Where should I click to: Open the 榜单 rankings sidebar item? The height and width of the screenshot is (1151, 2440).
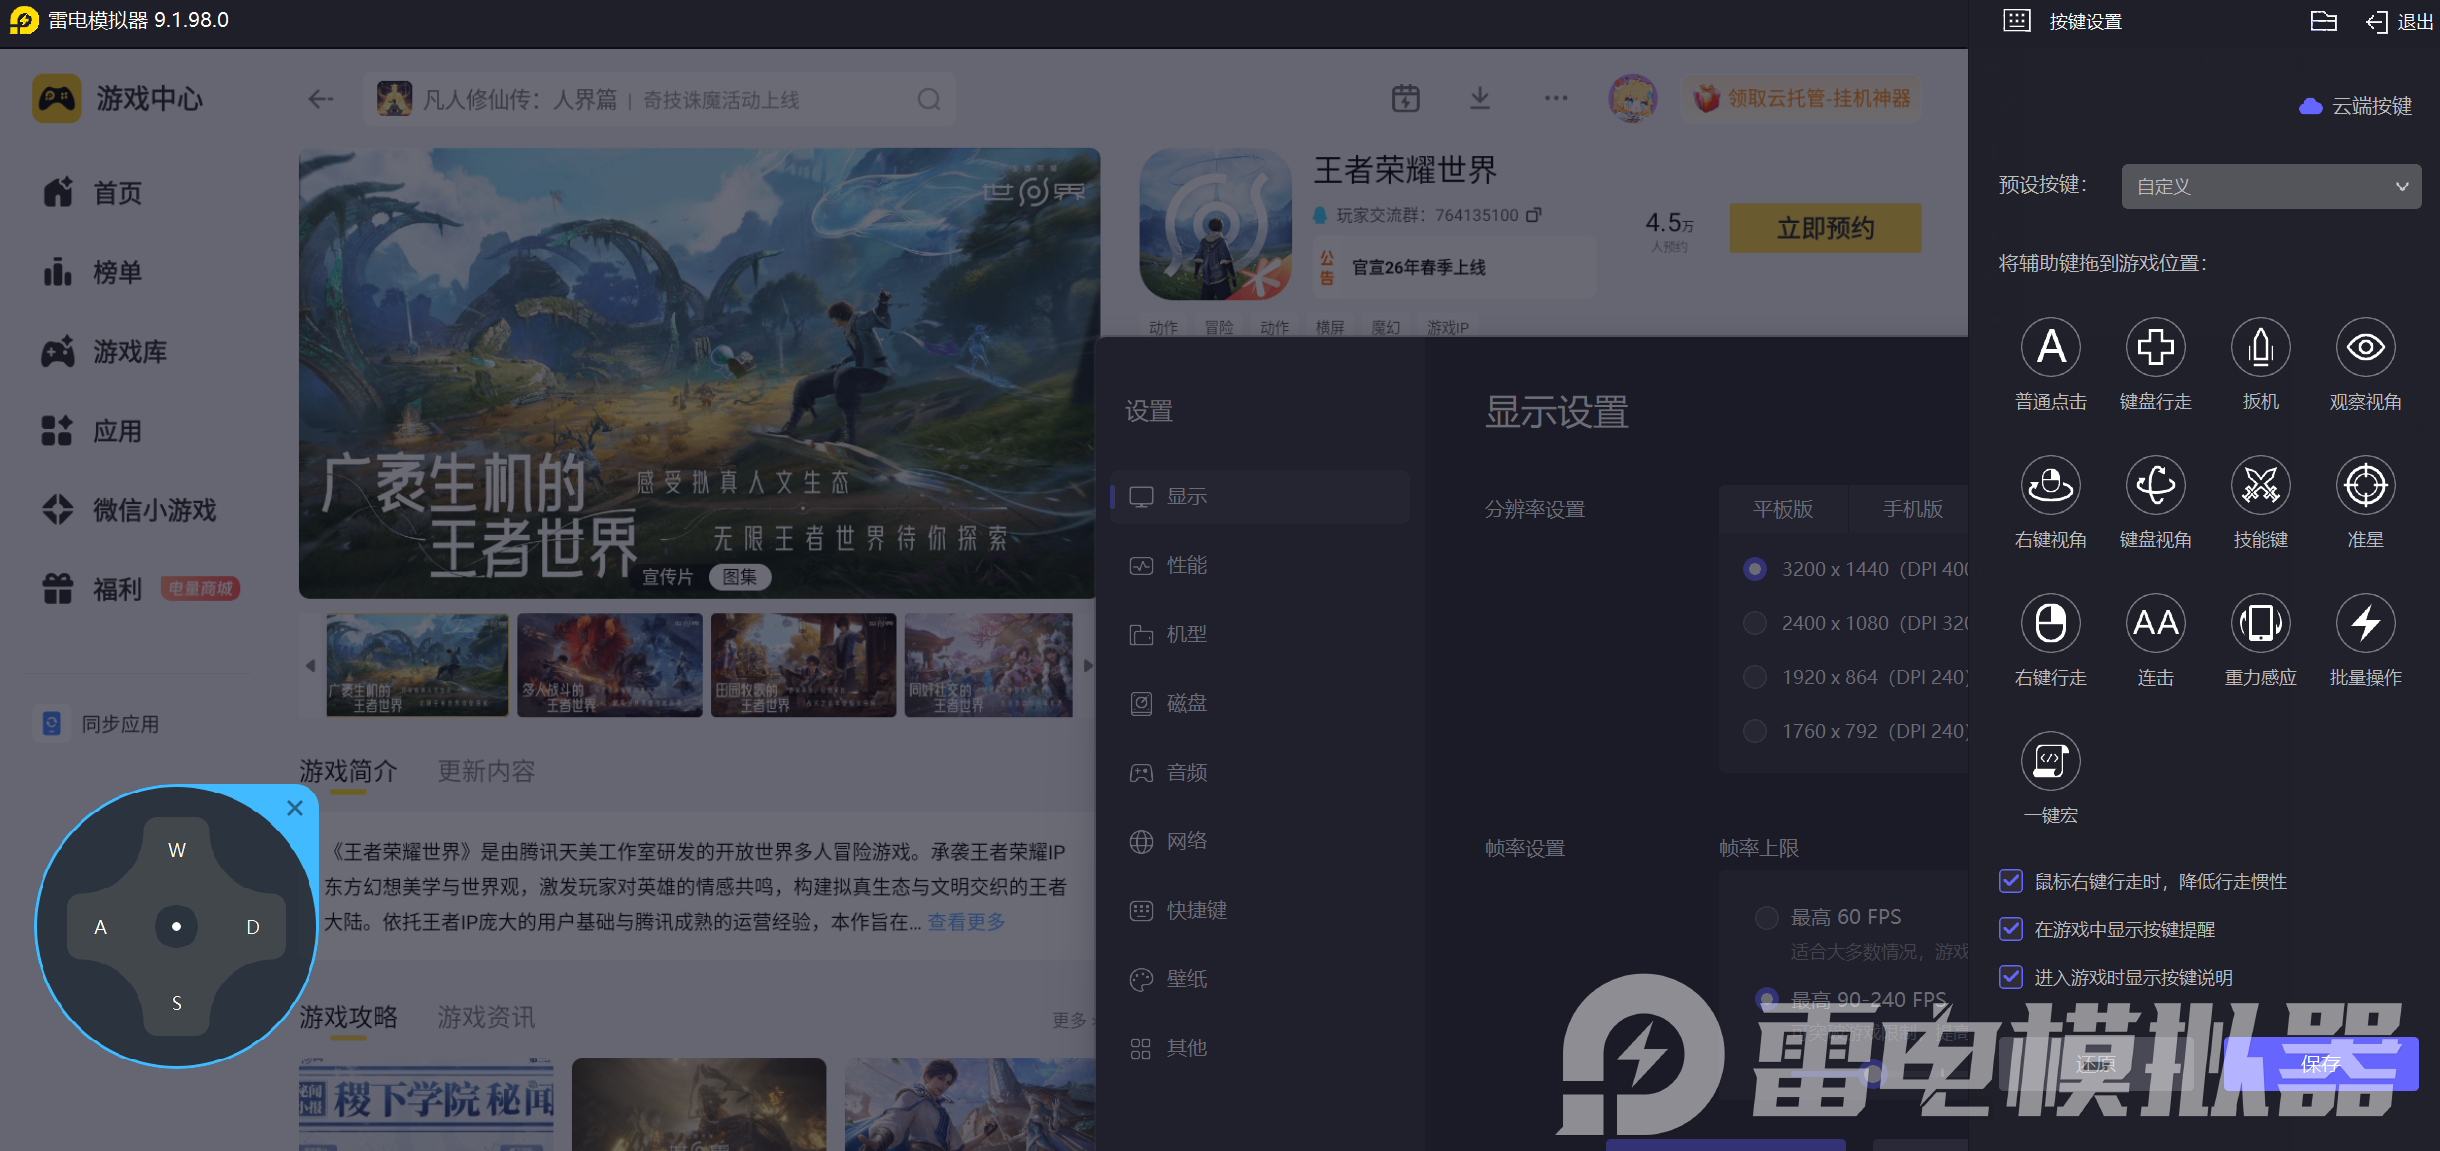point(93,272)
